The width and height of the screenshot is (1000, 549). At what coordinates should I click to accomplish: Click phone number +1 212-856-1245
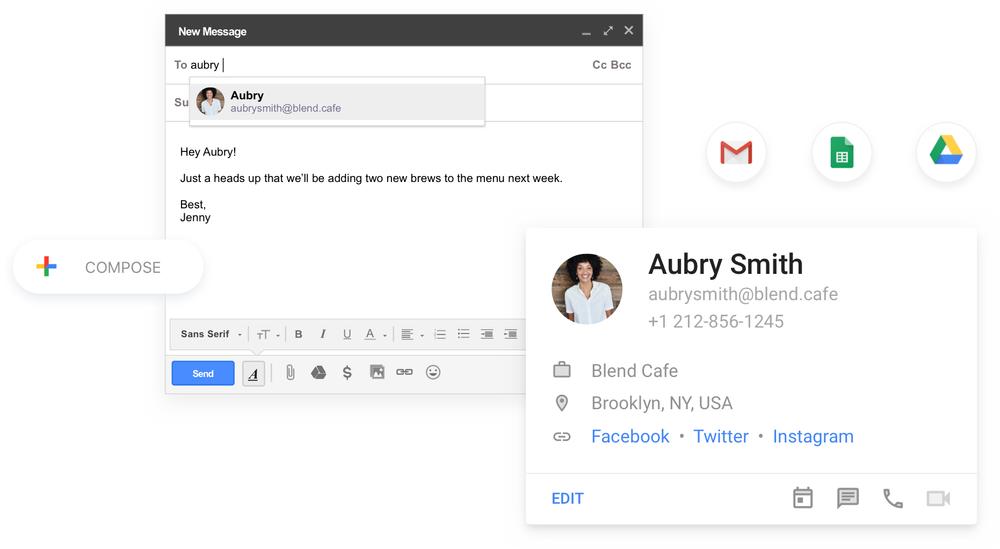(x=716, y=321)
